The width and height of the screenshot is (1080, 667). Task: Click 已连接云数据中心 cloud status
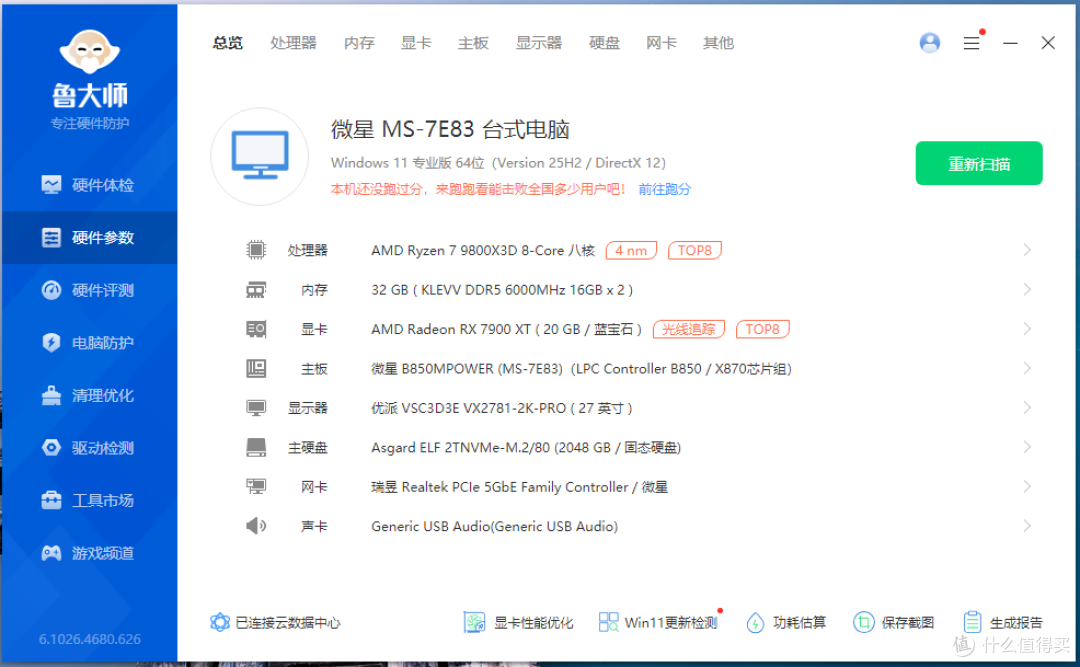click(276, 622)
